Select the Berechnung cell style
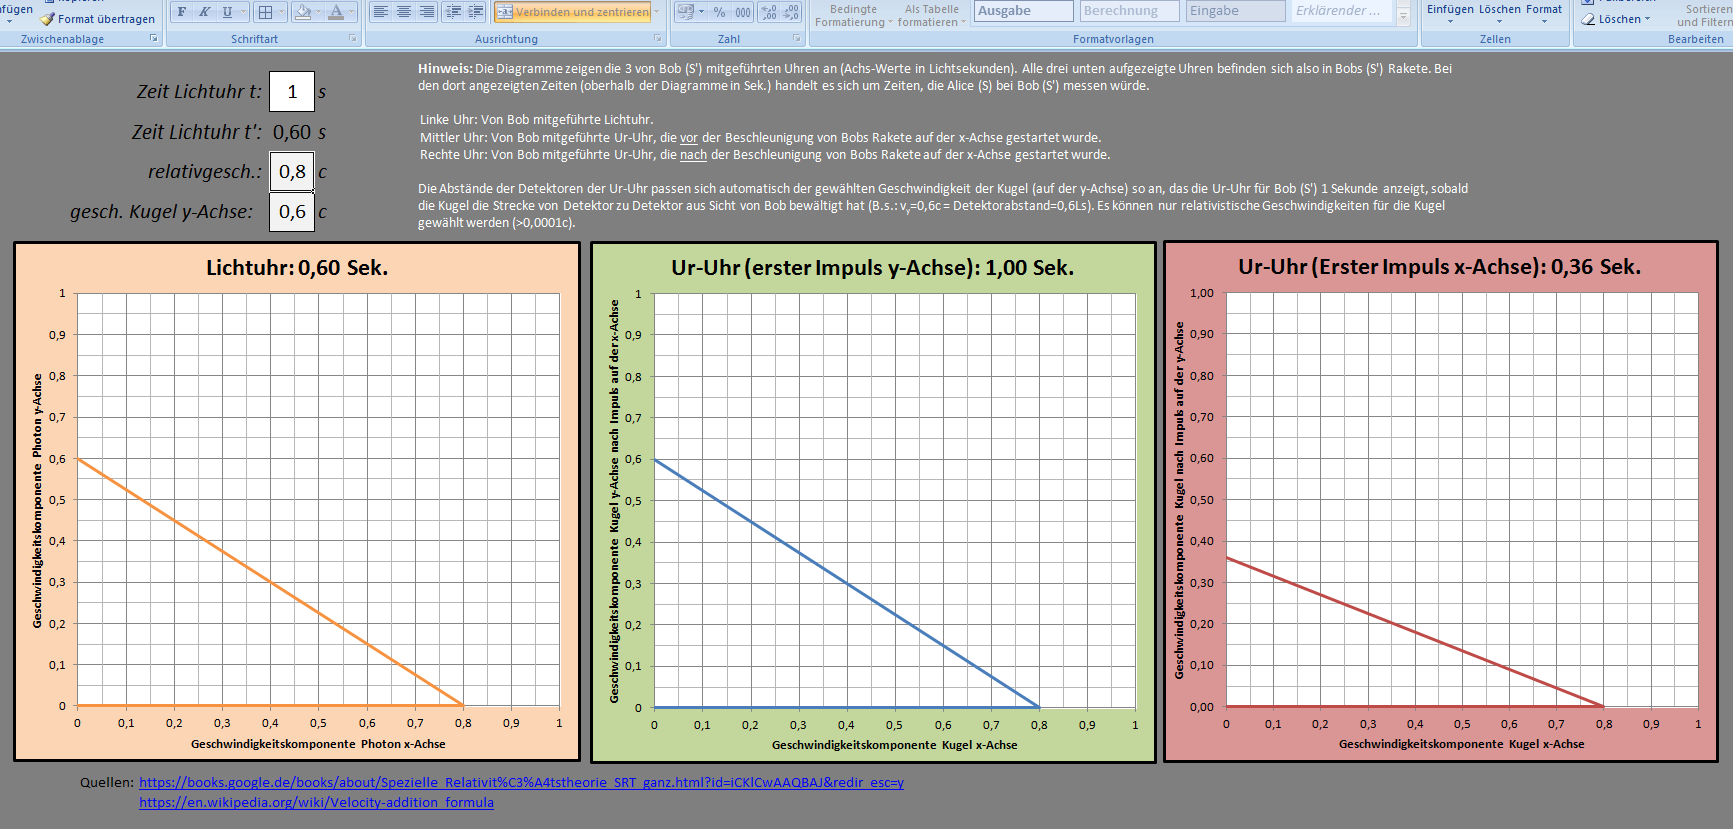 (1130, 11)
